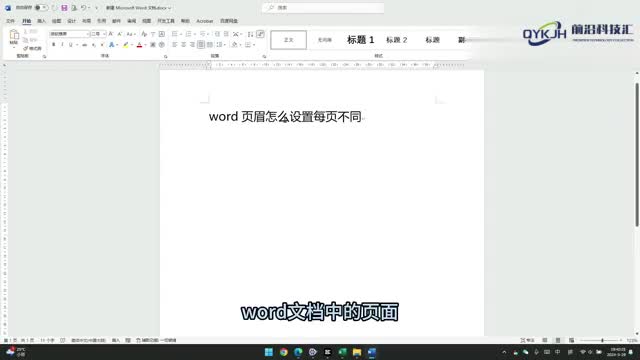640x360 pixels.
Task: Open the Customize Quick Access Toolbar chevron
Action: point(97,8)
